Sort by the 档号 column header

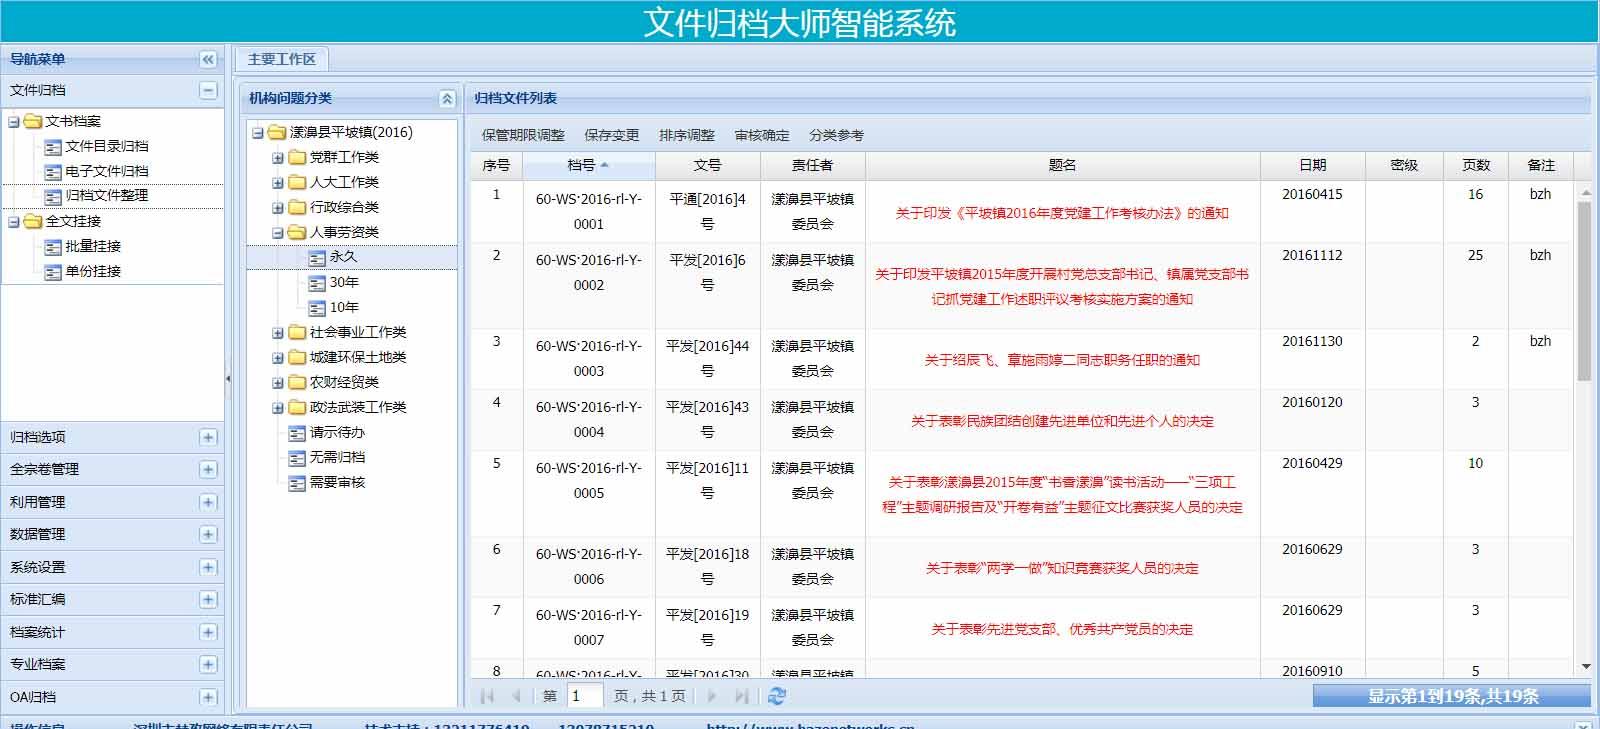589,165
